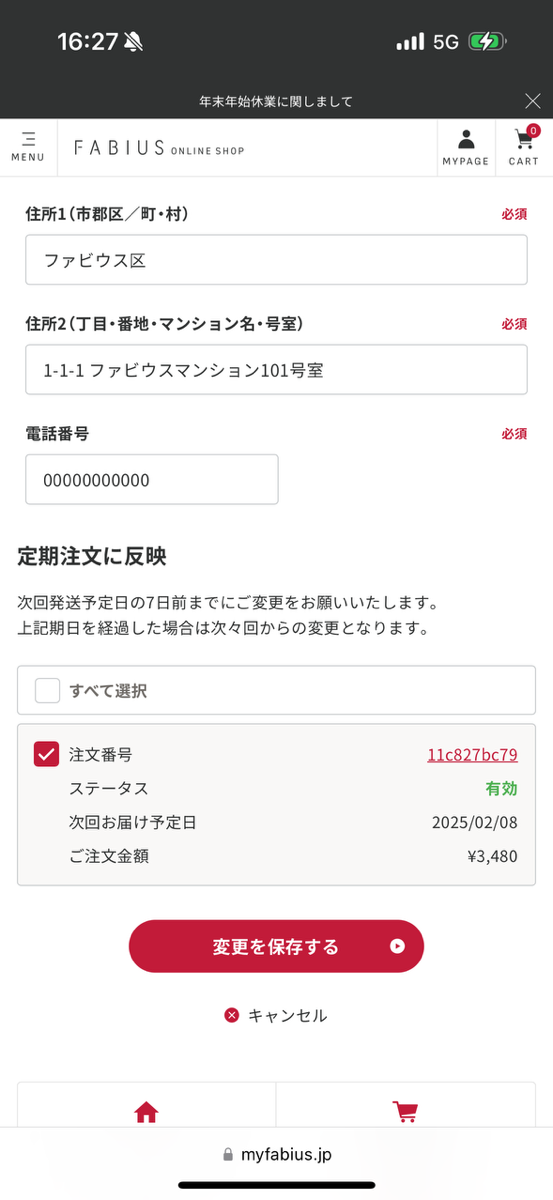Open the hamburger MENU icon
The width and height of the screenshot is (553, 1200).
[28, 147]
